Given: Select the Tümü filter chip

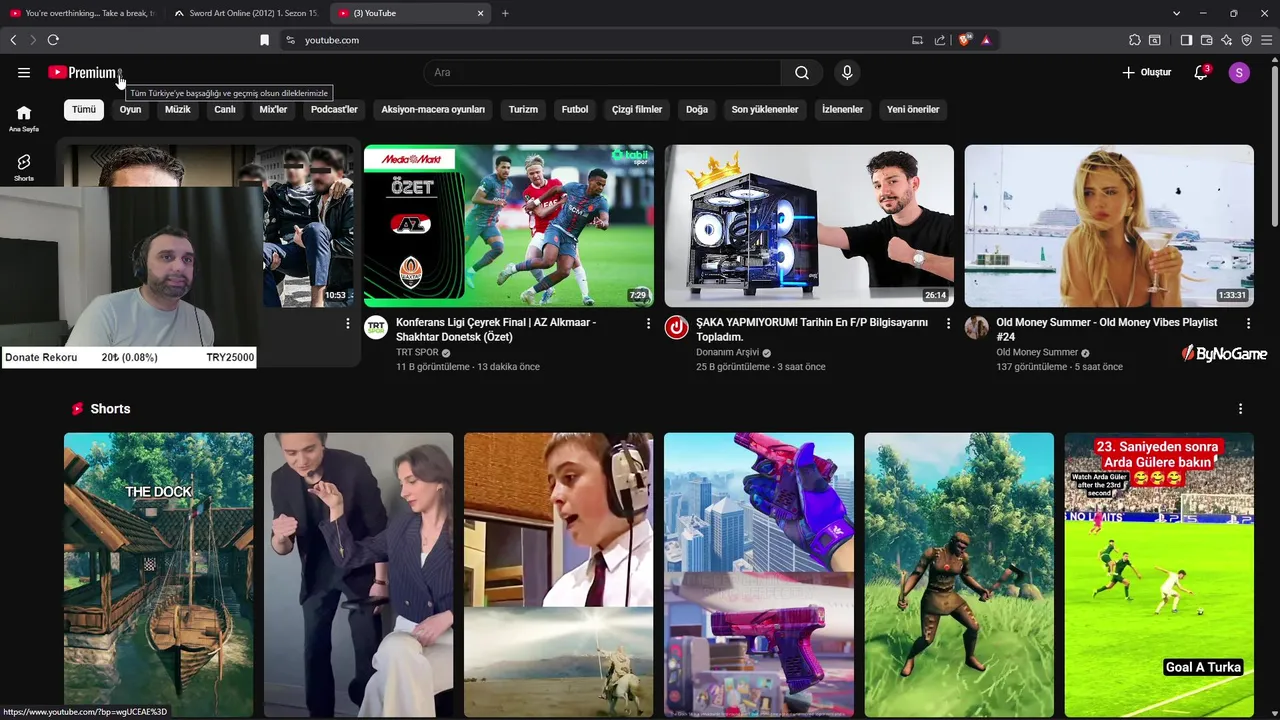Looking at the screenshot, I should (84, 109).
